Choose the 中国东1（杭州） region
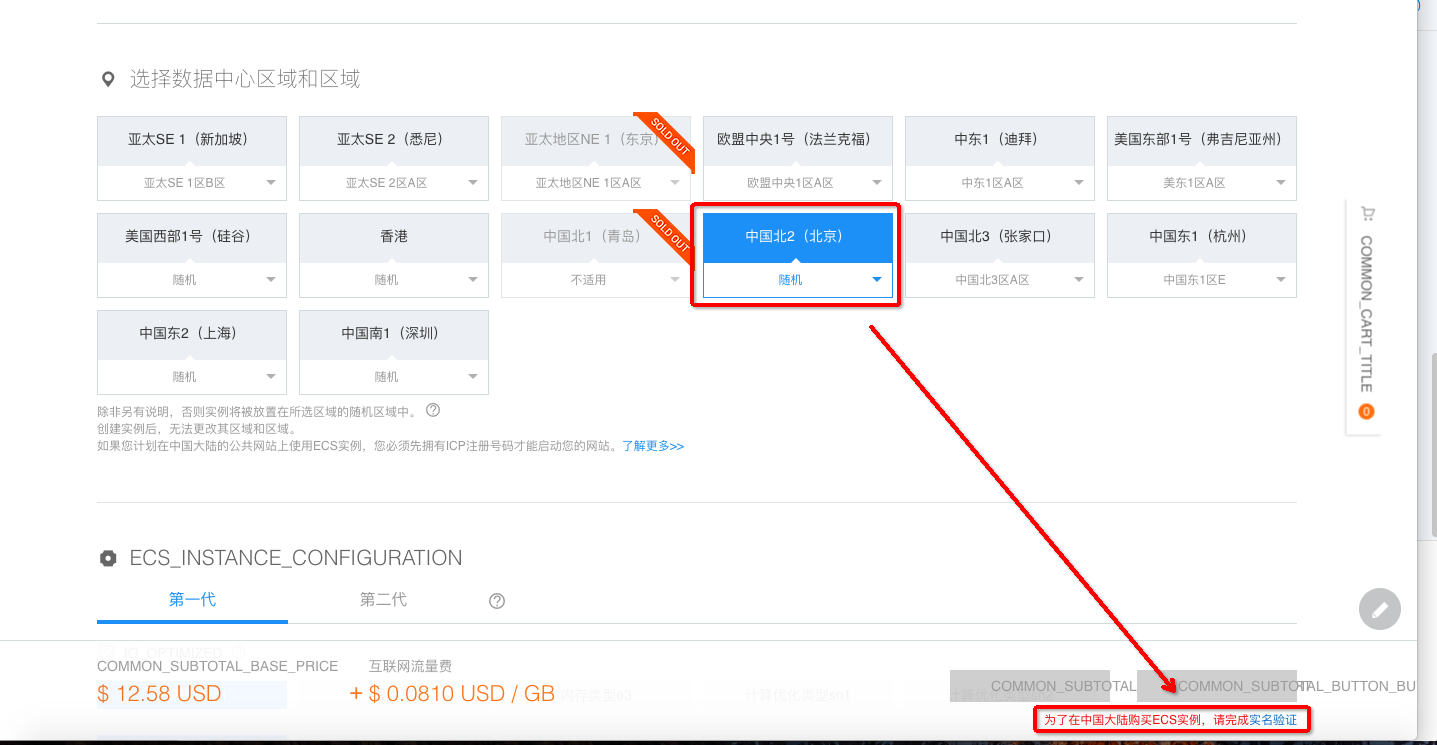This screenshot has height=745, width=1437. (1202, 237)
